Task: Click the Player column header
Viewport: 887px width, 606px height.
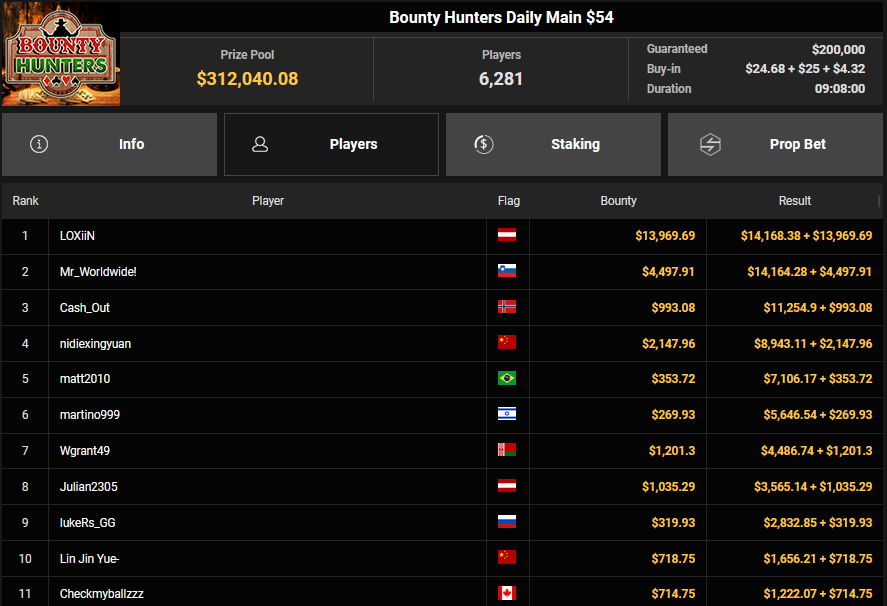Action: tap(267, 201)
